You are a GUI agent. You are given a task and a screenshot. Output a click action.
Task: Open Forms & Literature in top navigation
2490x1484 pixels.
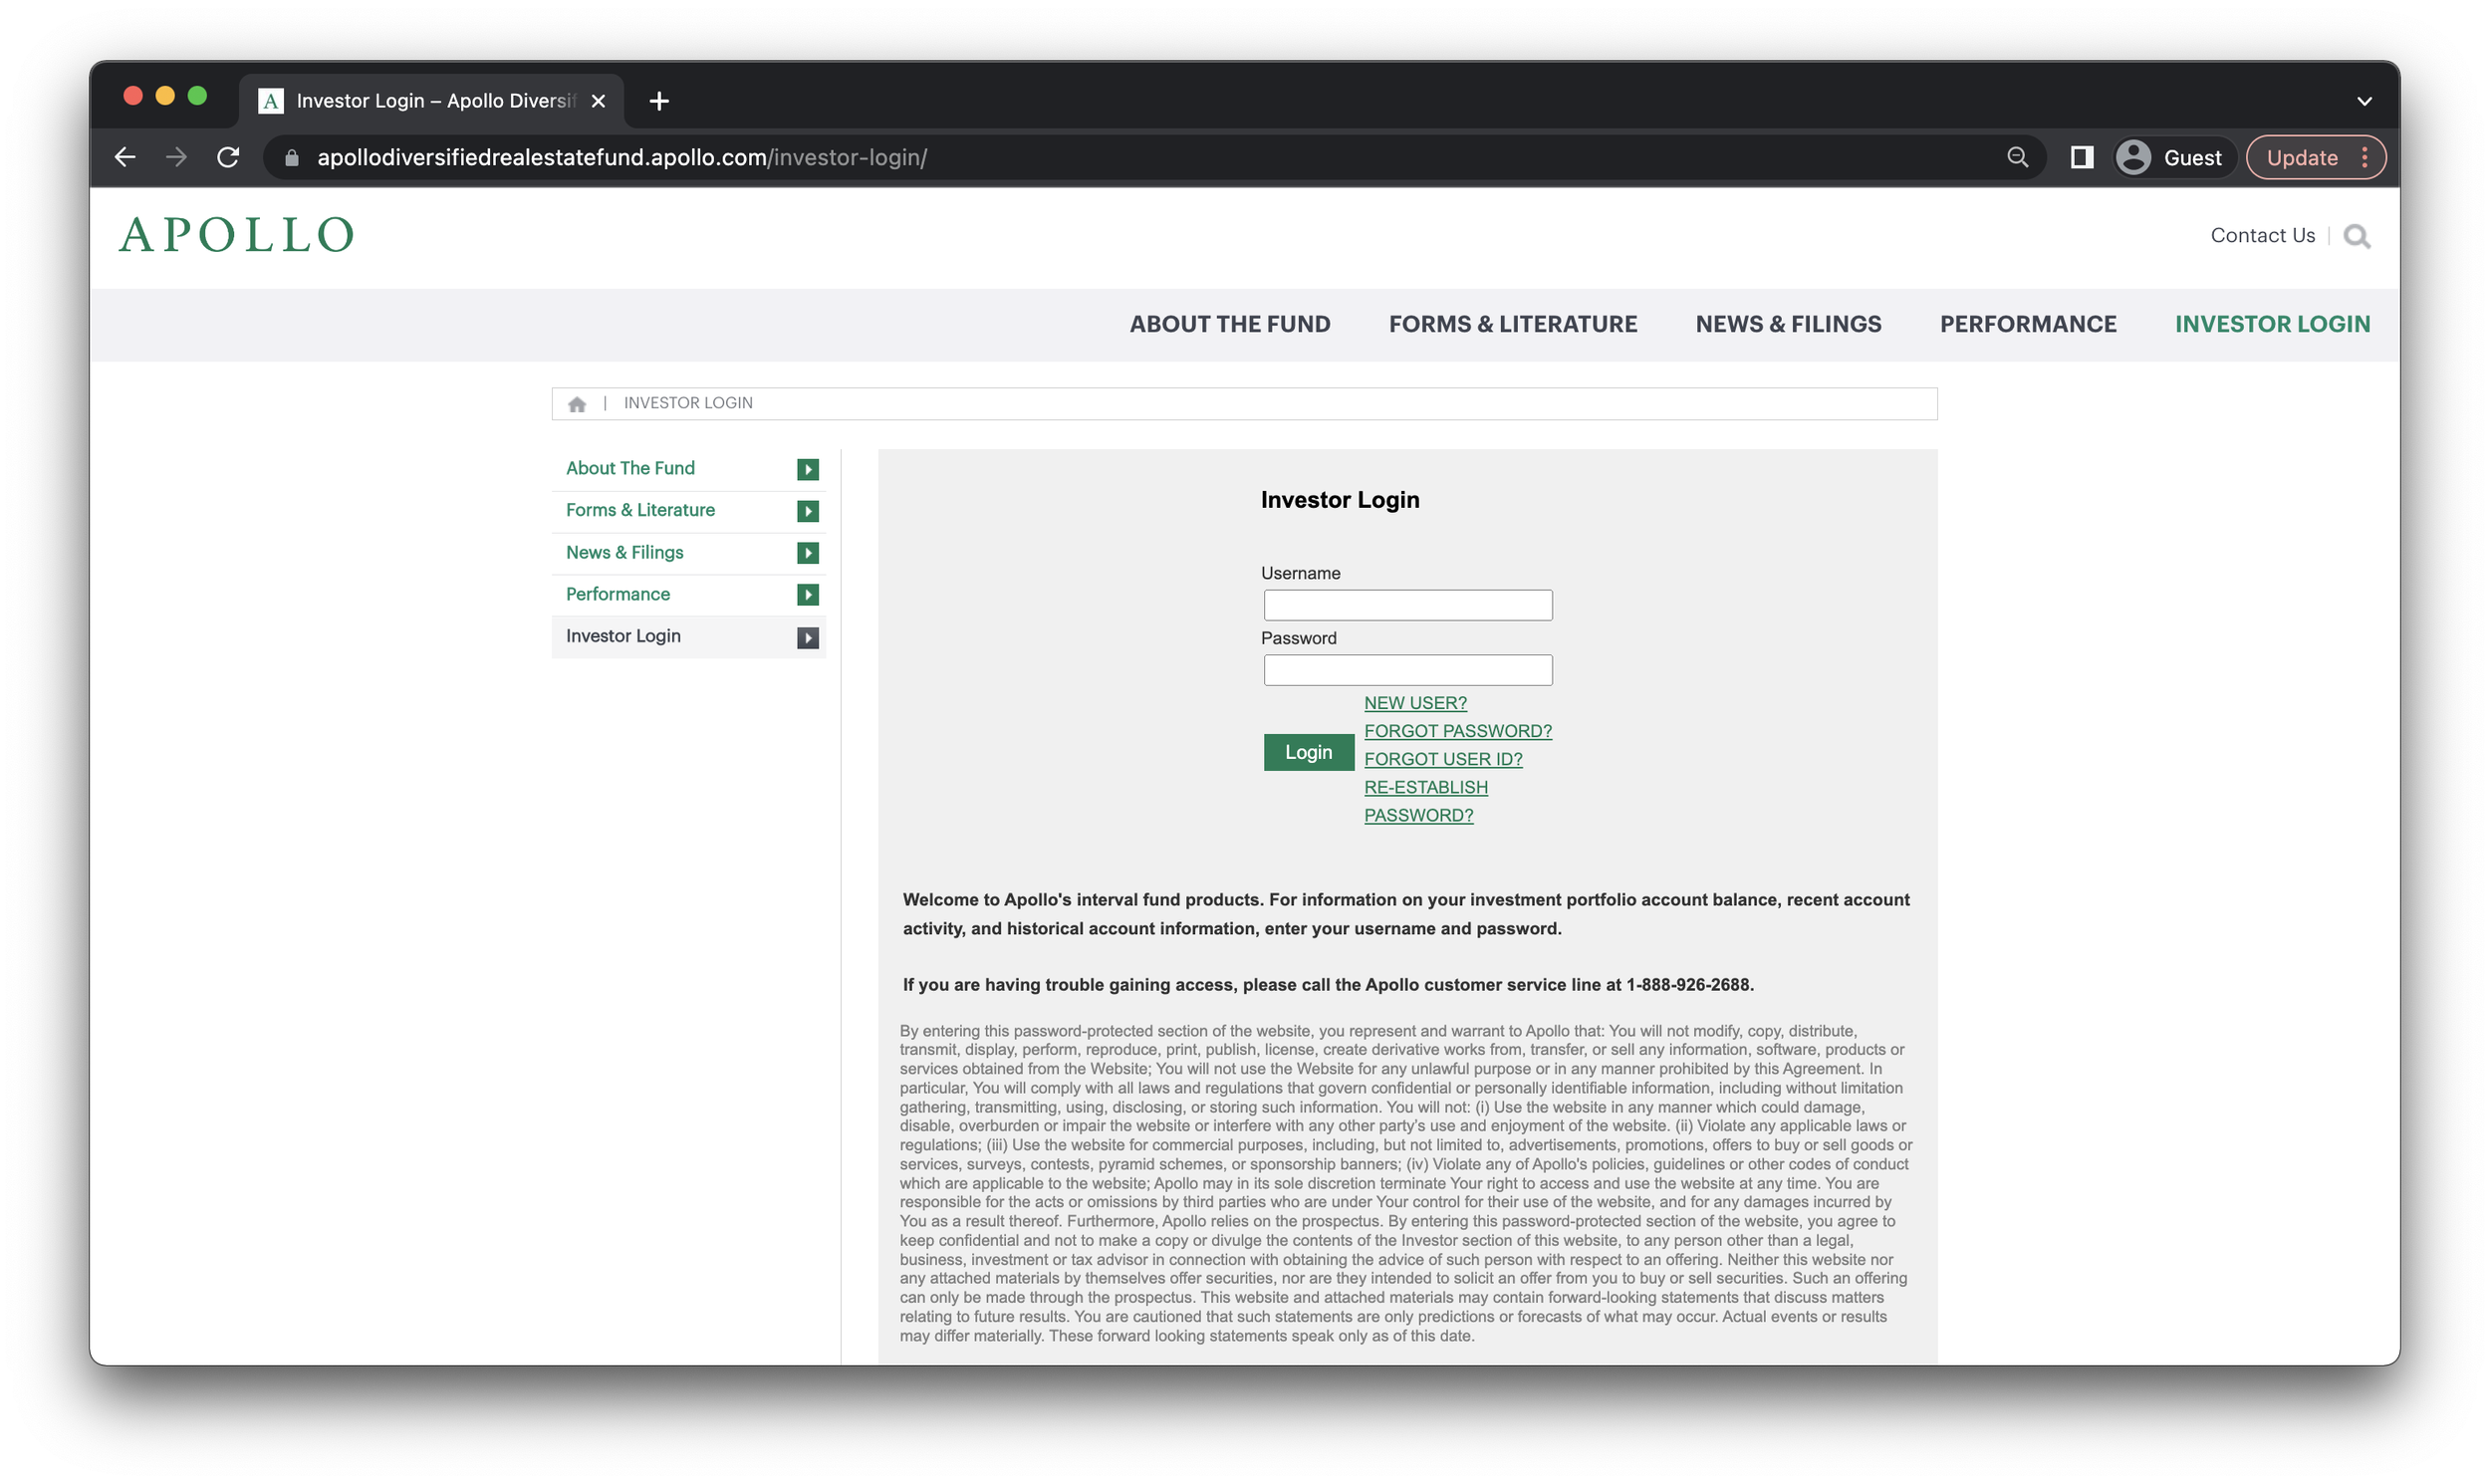point(1513,324)
